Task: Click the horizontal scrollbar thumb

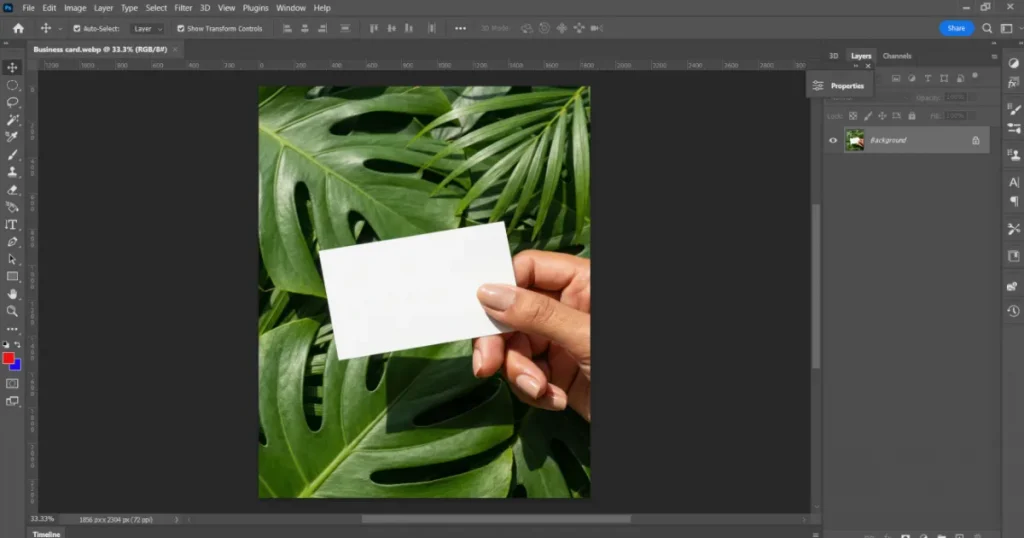Action: tap(496, 520)
